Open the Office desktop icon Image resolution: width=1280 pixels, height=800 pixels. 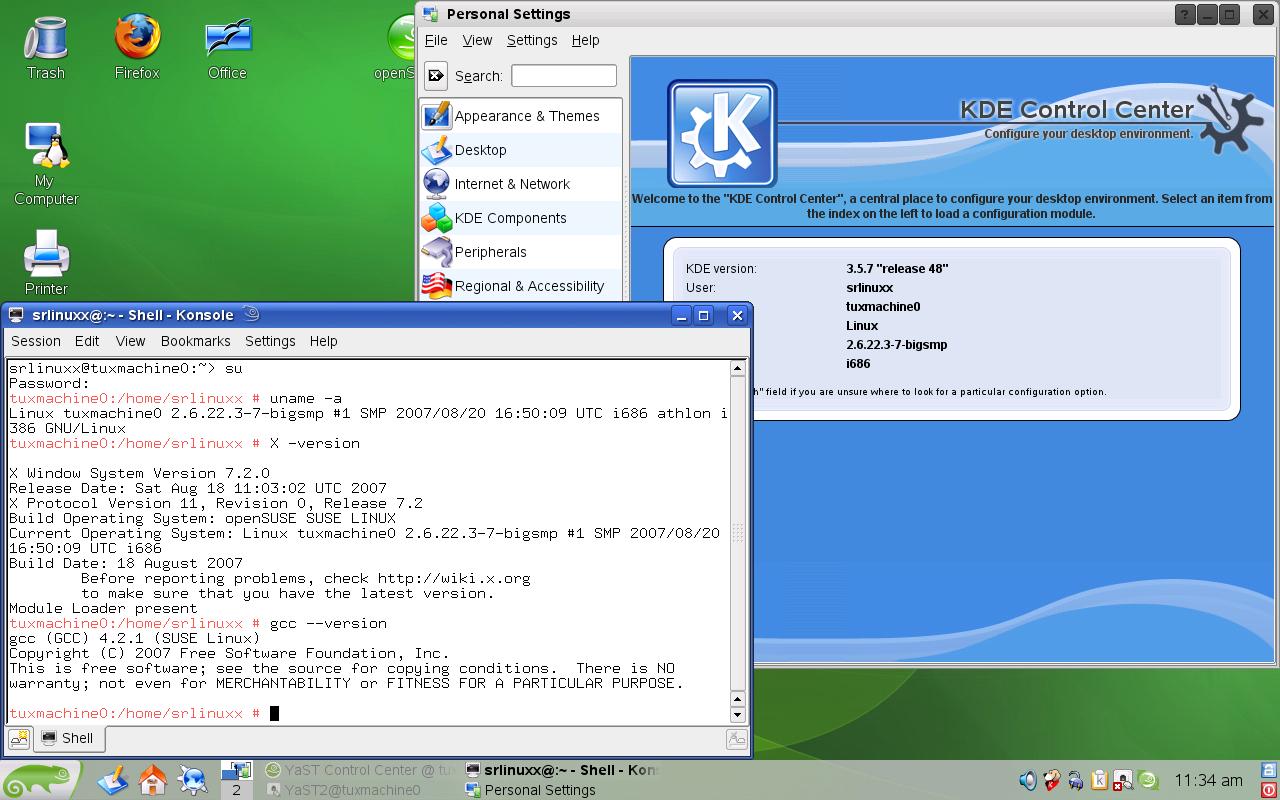coord(227,48)
